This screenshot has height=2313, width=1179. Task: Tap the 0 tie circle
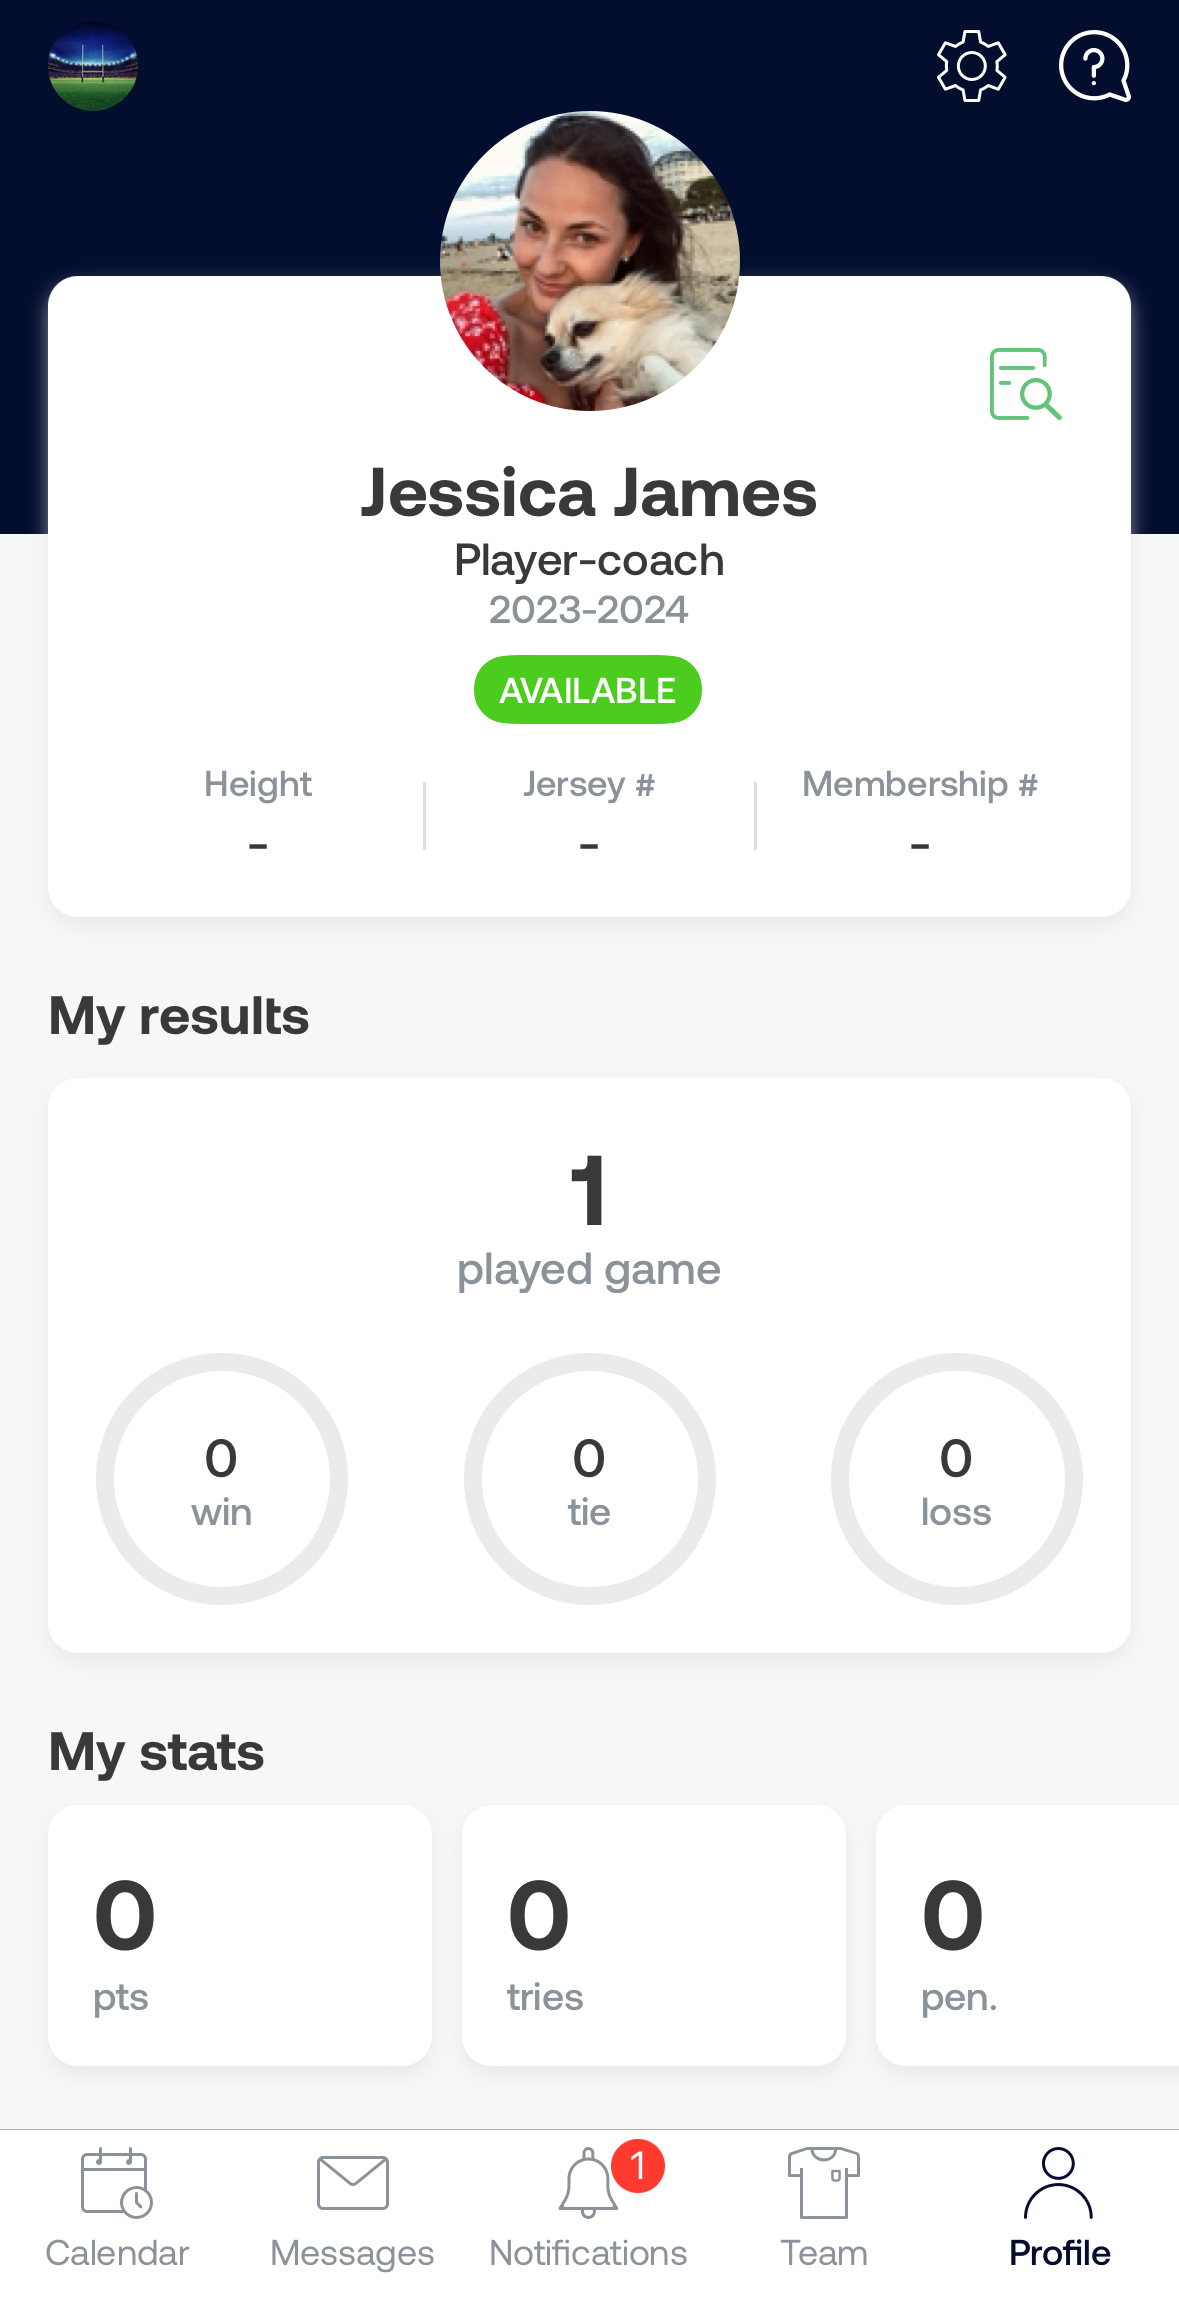(590, 1479)
